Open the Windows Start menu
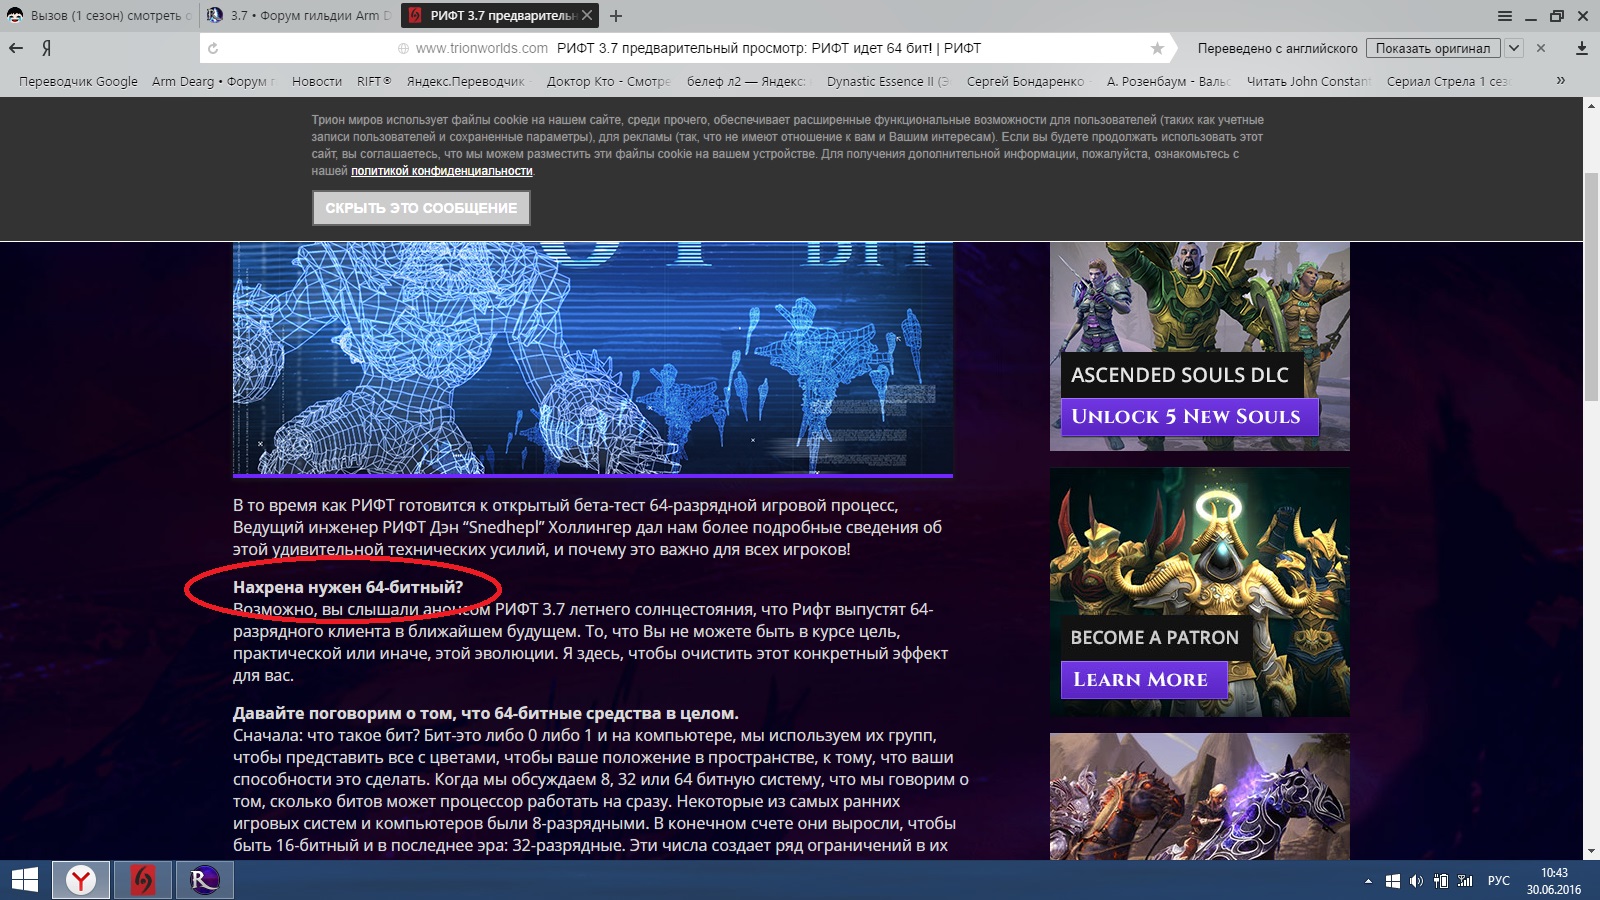 click(x=24, y=880)
